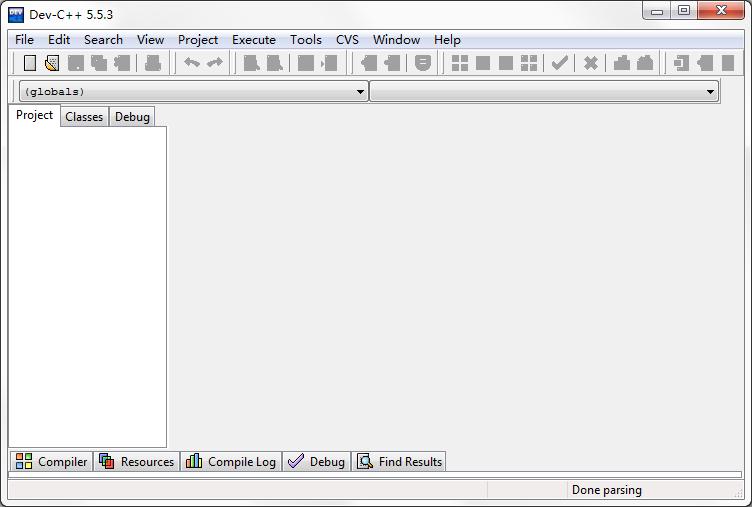Click the Redo arrow icon
Viewport: 752px width, 507px height.
214,63
